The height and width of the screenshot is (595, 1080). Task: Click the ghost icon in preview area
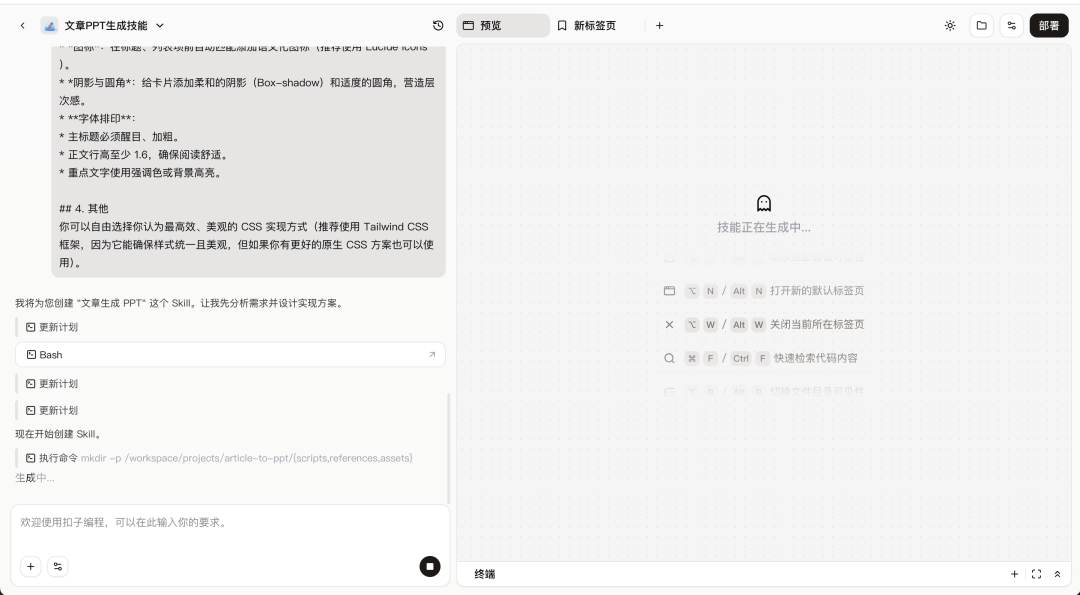(x=764, y=203)
